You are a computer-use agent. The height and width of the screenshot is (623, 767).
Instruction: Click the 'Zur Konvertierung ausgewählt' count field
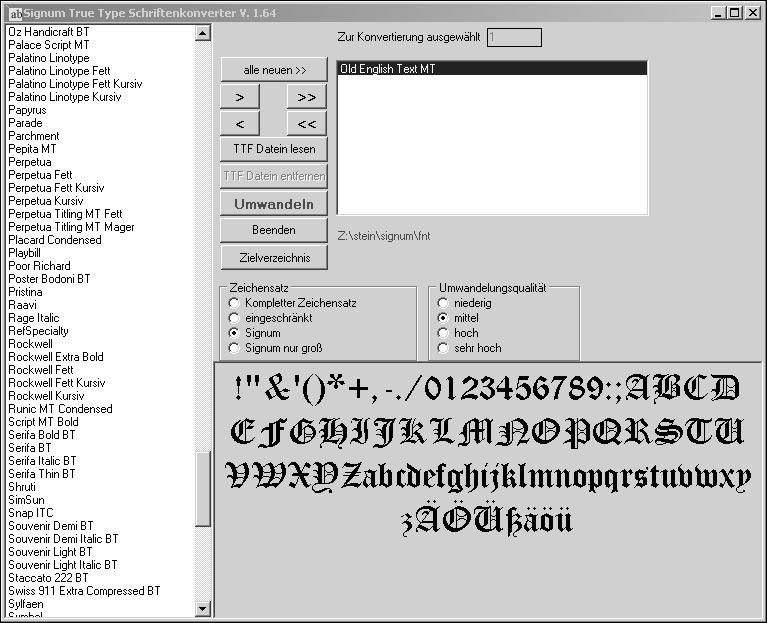[514, 38]
